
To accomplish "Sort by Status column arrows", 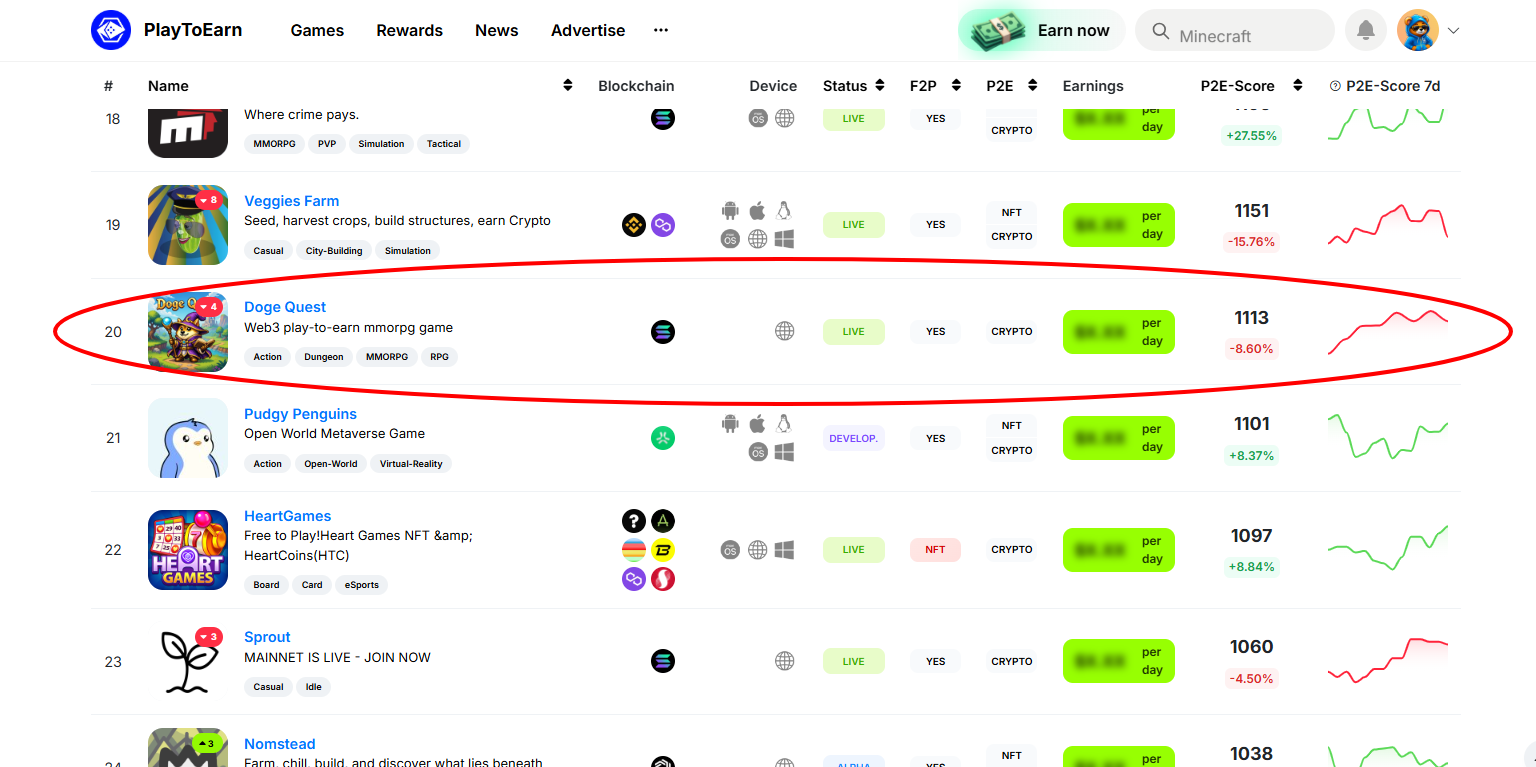I will pos(880,86).
